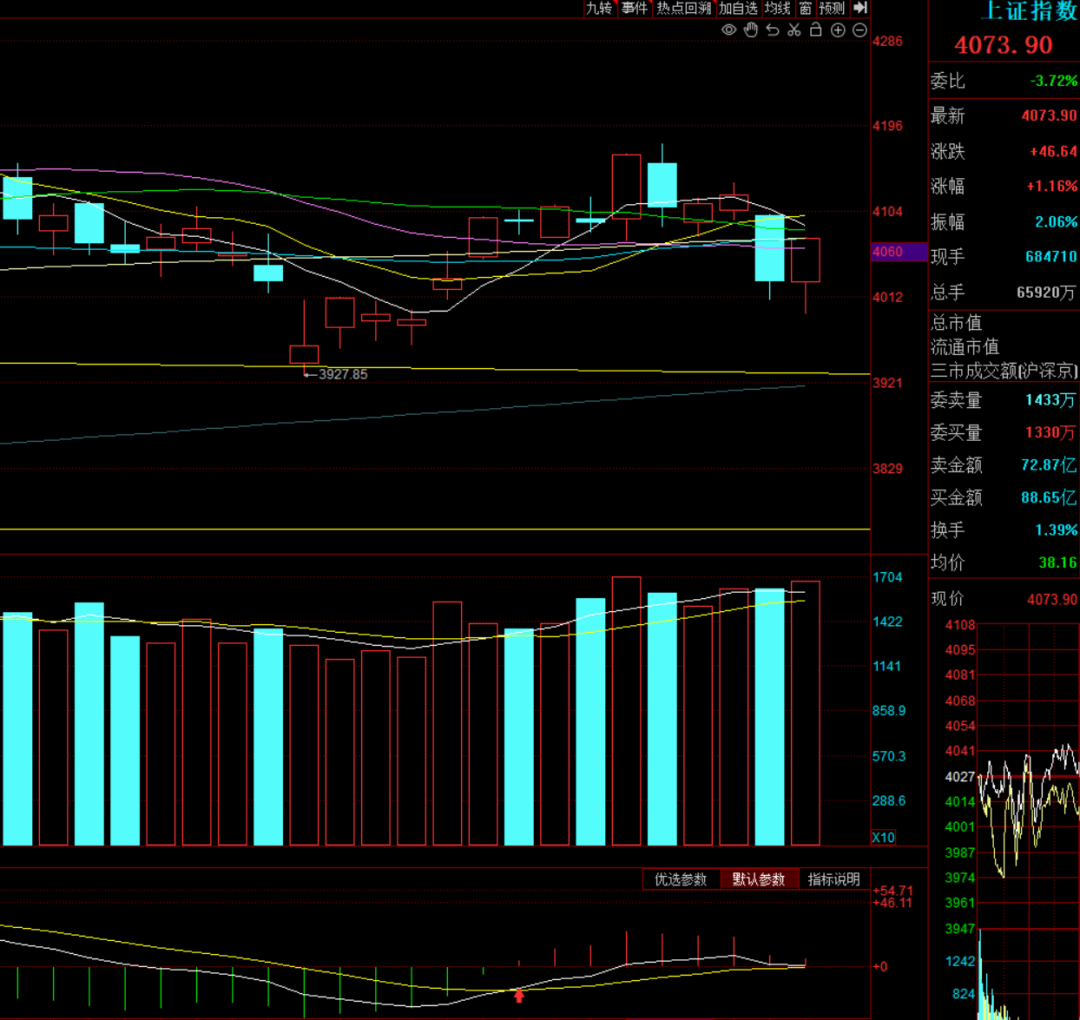Image resolution: width=1080 pixels, height=1020 pixels.
Task: Toggle the unlock padlock icon
Action: click(x=816, y=30)
